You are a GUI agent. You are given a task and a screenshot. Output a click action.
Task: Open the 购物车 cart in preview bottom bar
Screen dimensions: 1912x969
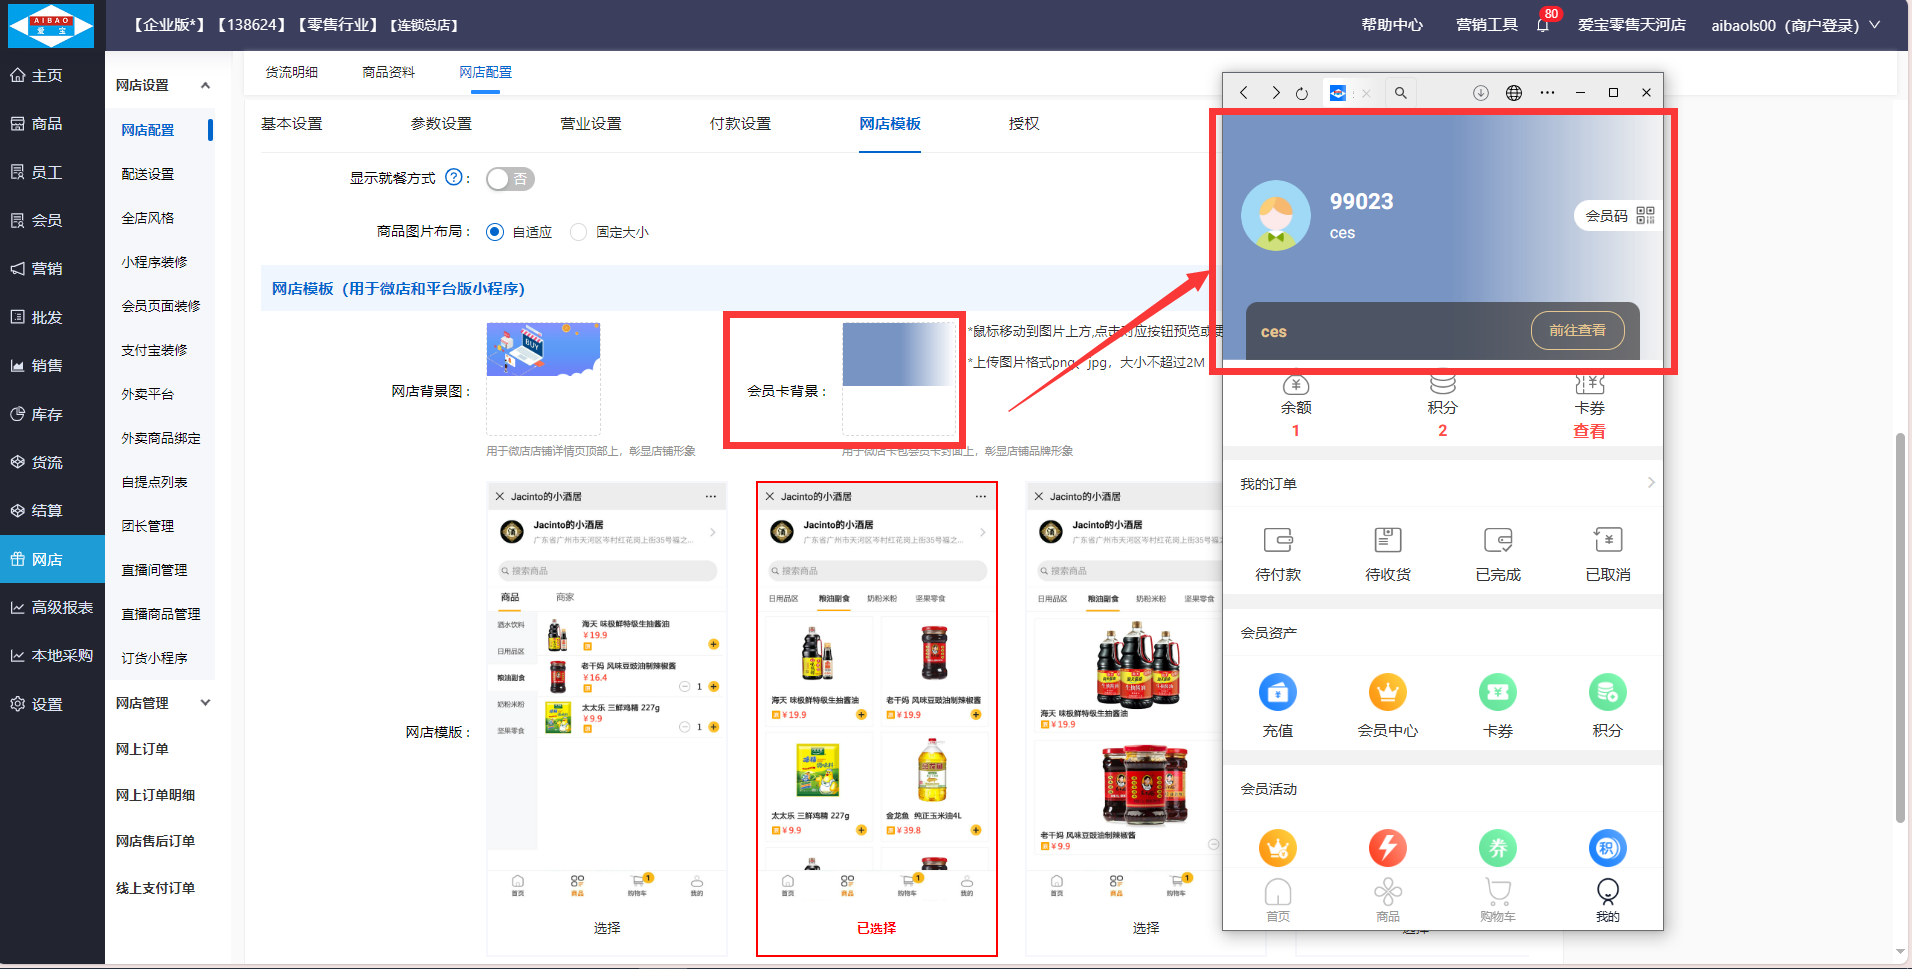(x=1497, y=898)
